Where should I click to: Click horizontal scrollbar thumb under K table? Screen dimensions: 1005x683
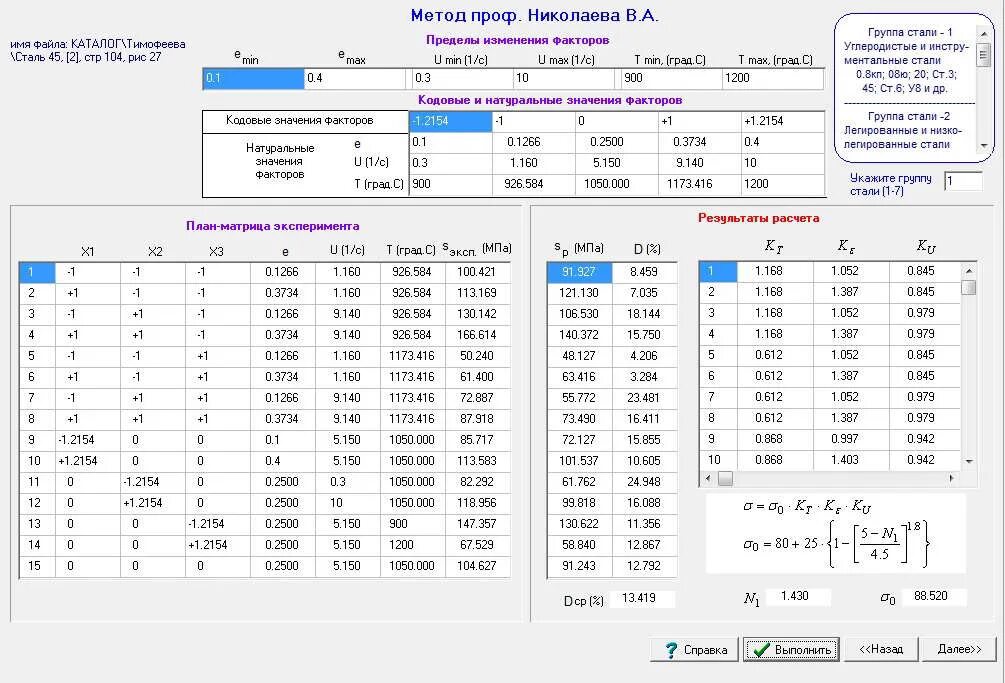(725, 478)
